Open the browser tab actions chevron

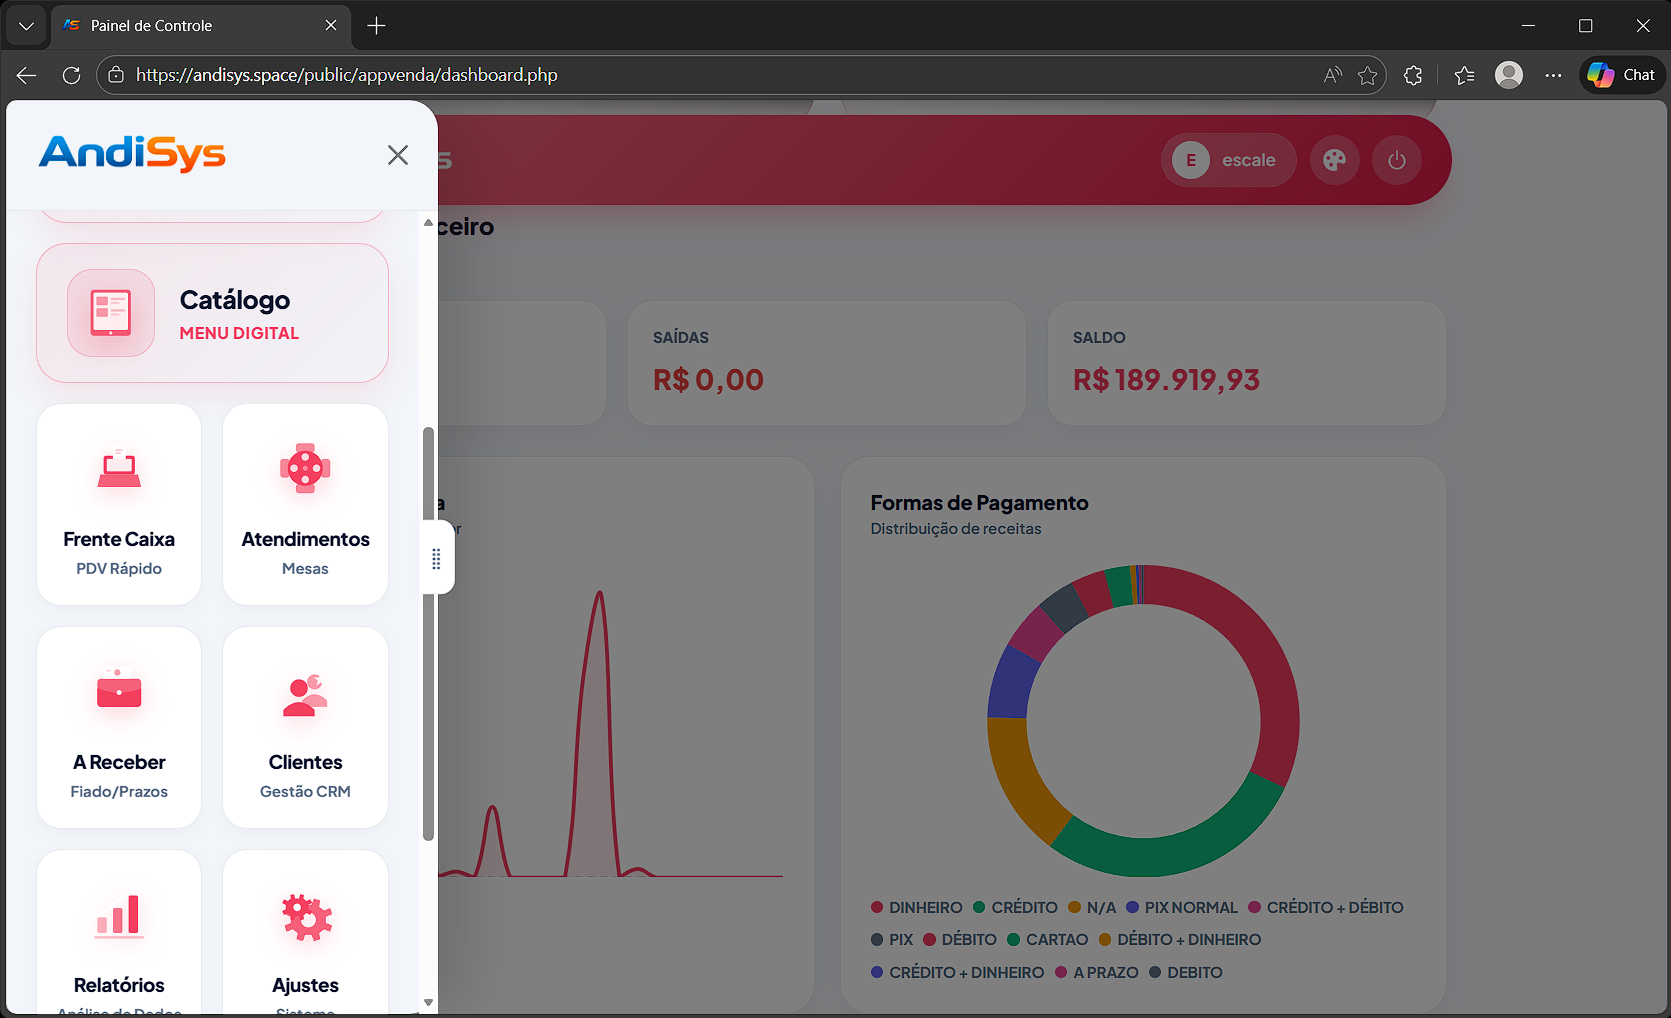(25, 25)
